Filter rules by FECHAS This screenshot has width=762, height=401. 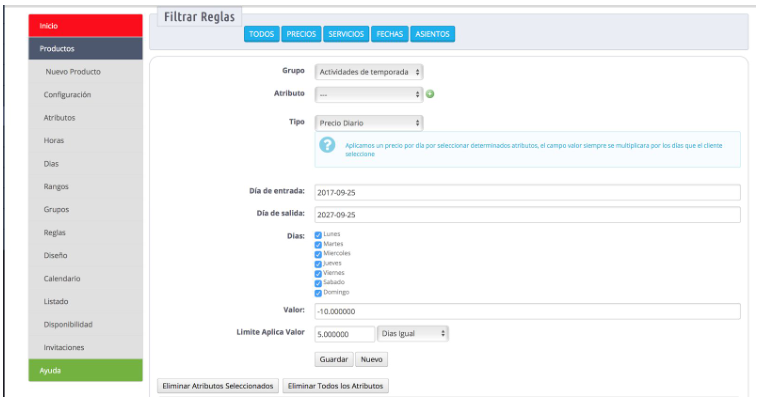(390, 34)
